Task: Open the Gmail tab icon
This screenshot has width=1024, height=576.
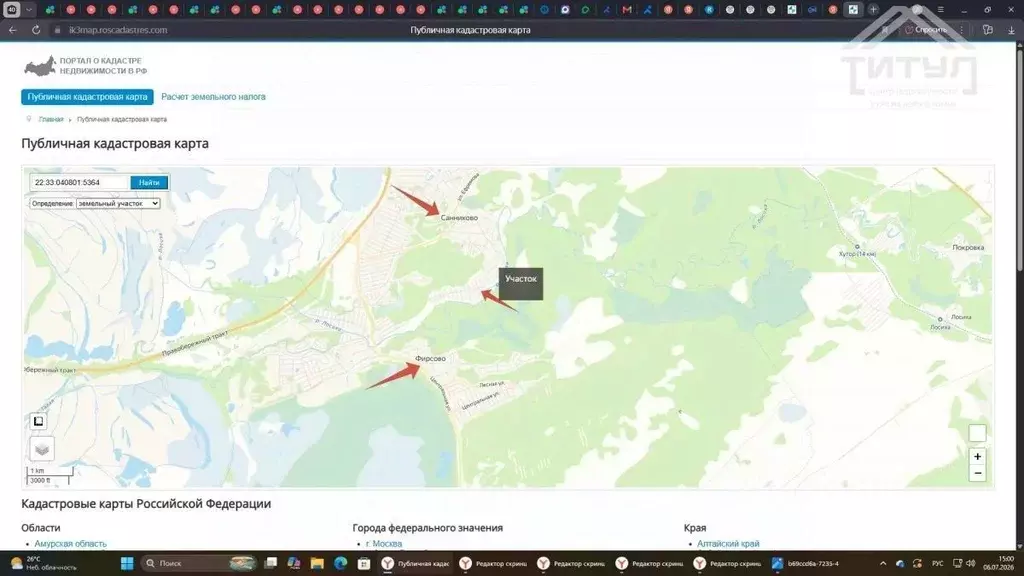Action: [x=627, y=10]
